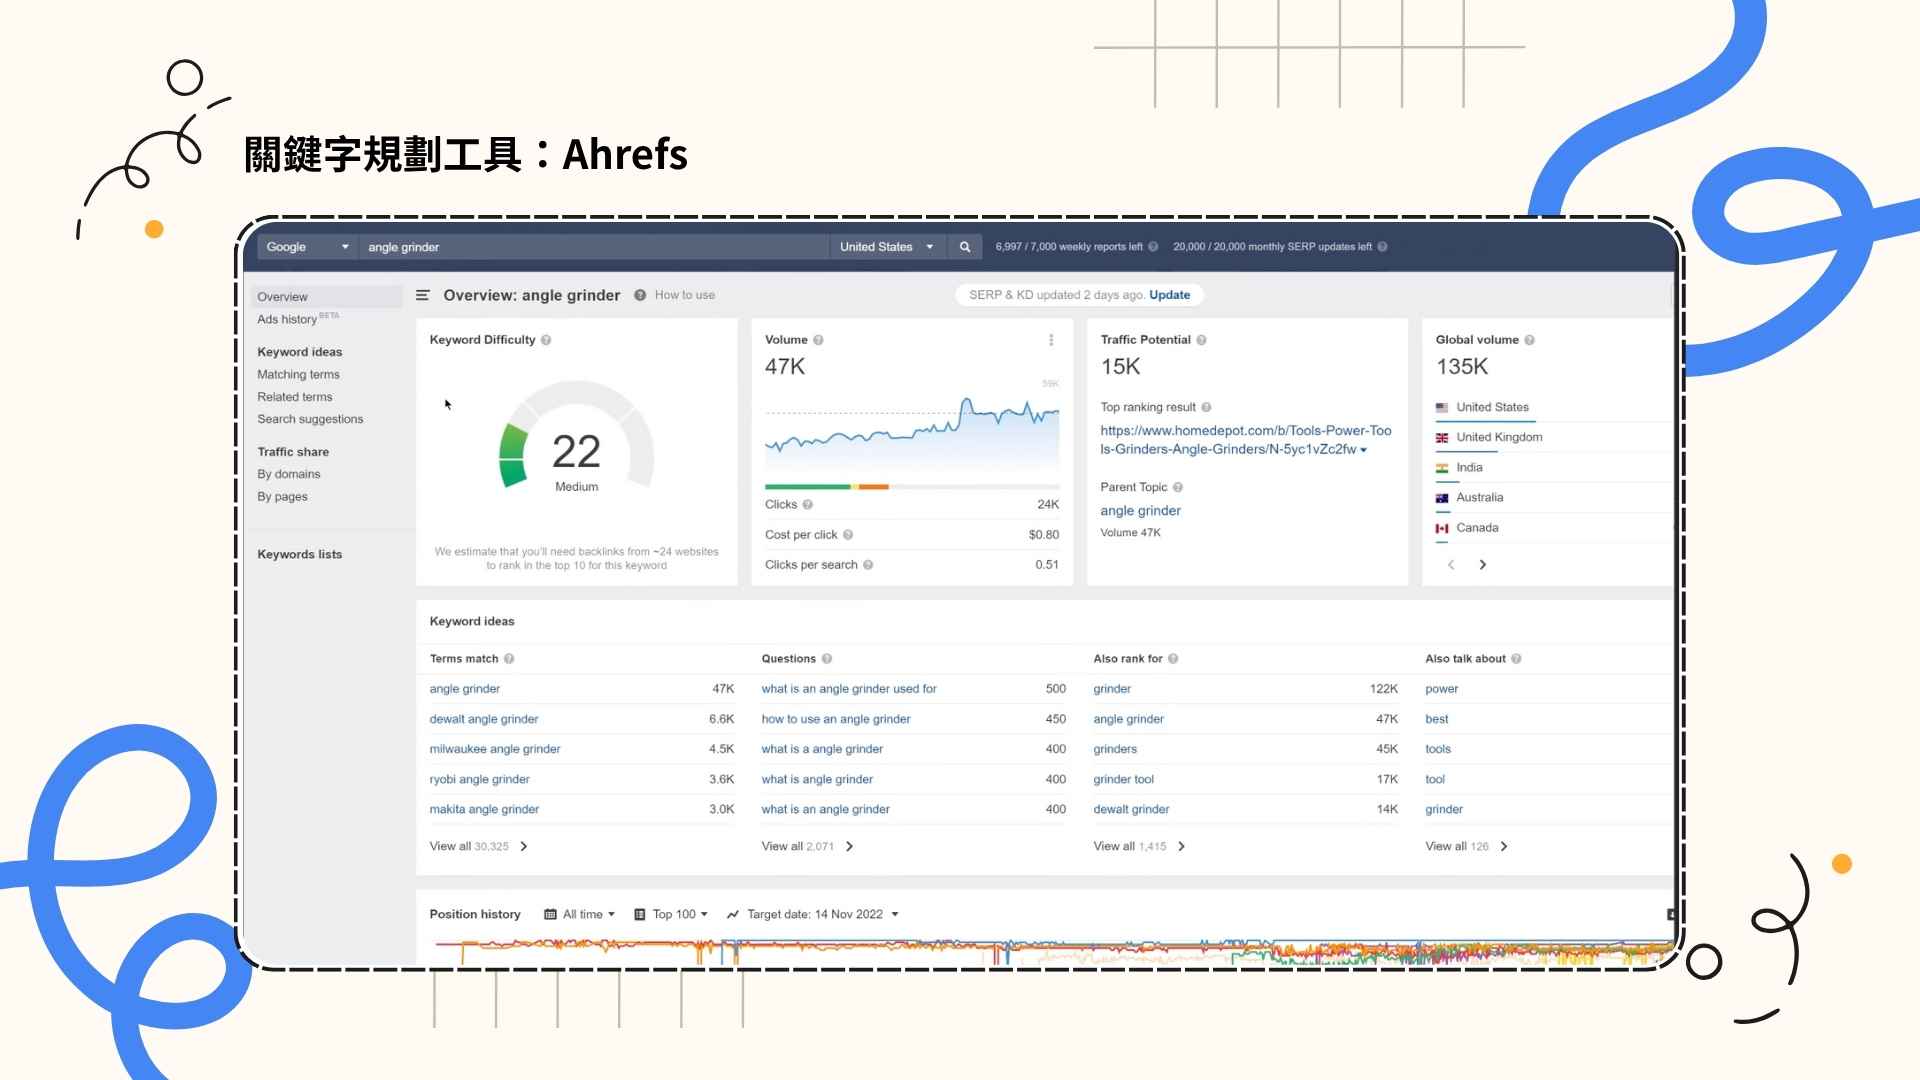This screenshot has height=1080, width=1920.
Task: View all 1,415 also rank for keywords
Action: [1139, 846]
